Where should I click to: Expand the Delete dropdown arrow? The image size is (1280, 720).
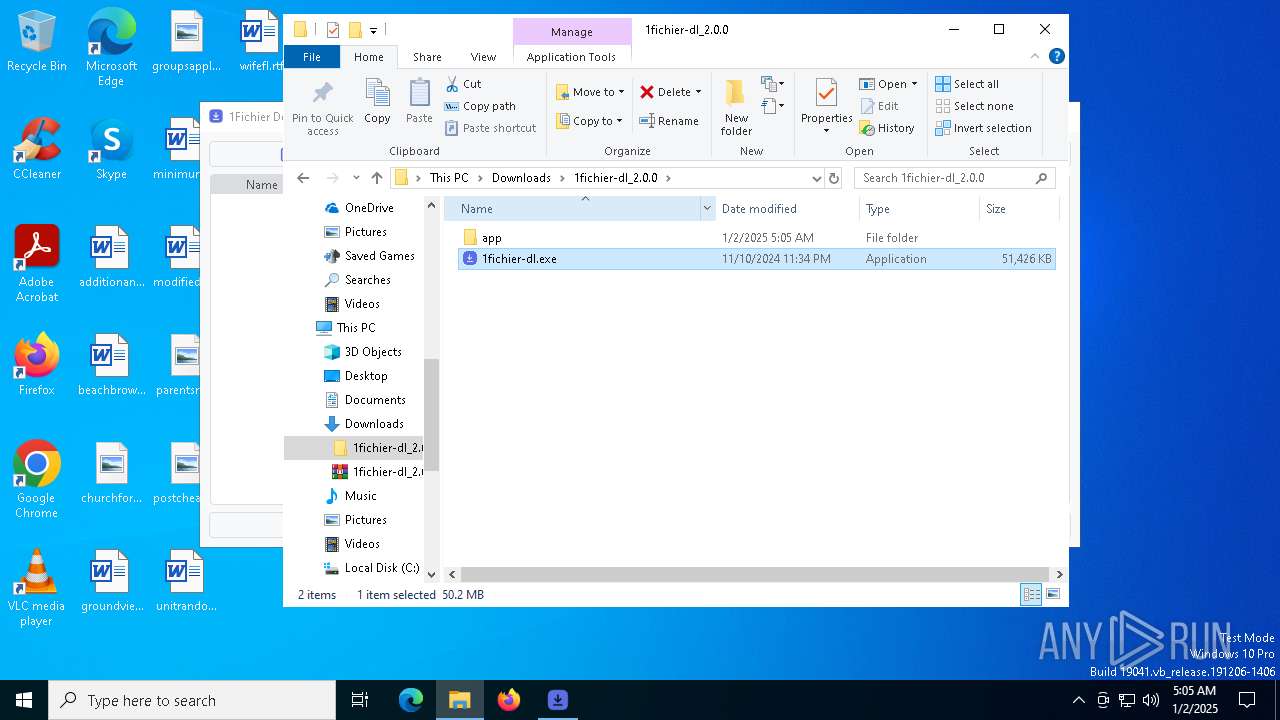point(698,92)
